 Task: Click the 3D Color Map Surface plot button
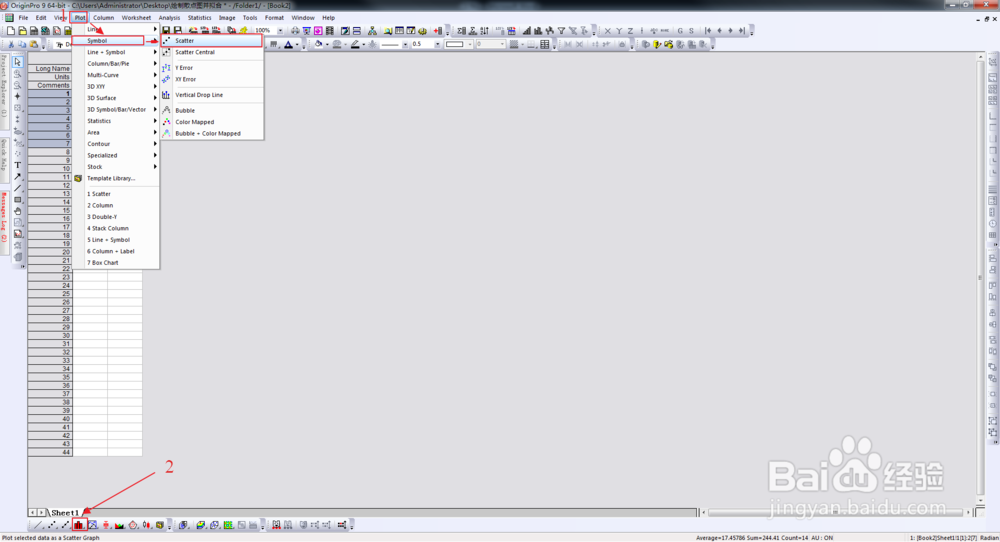200,525
